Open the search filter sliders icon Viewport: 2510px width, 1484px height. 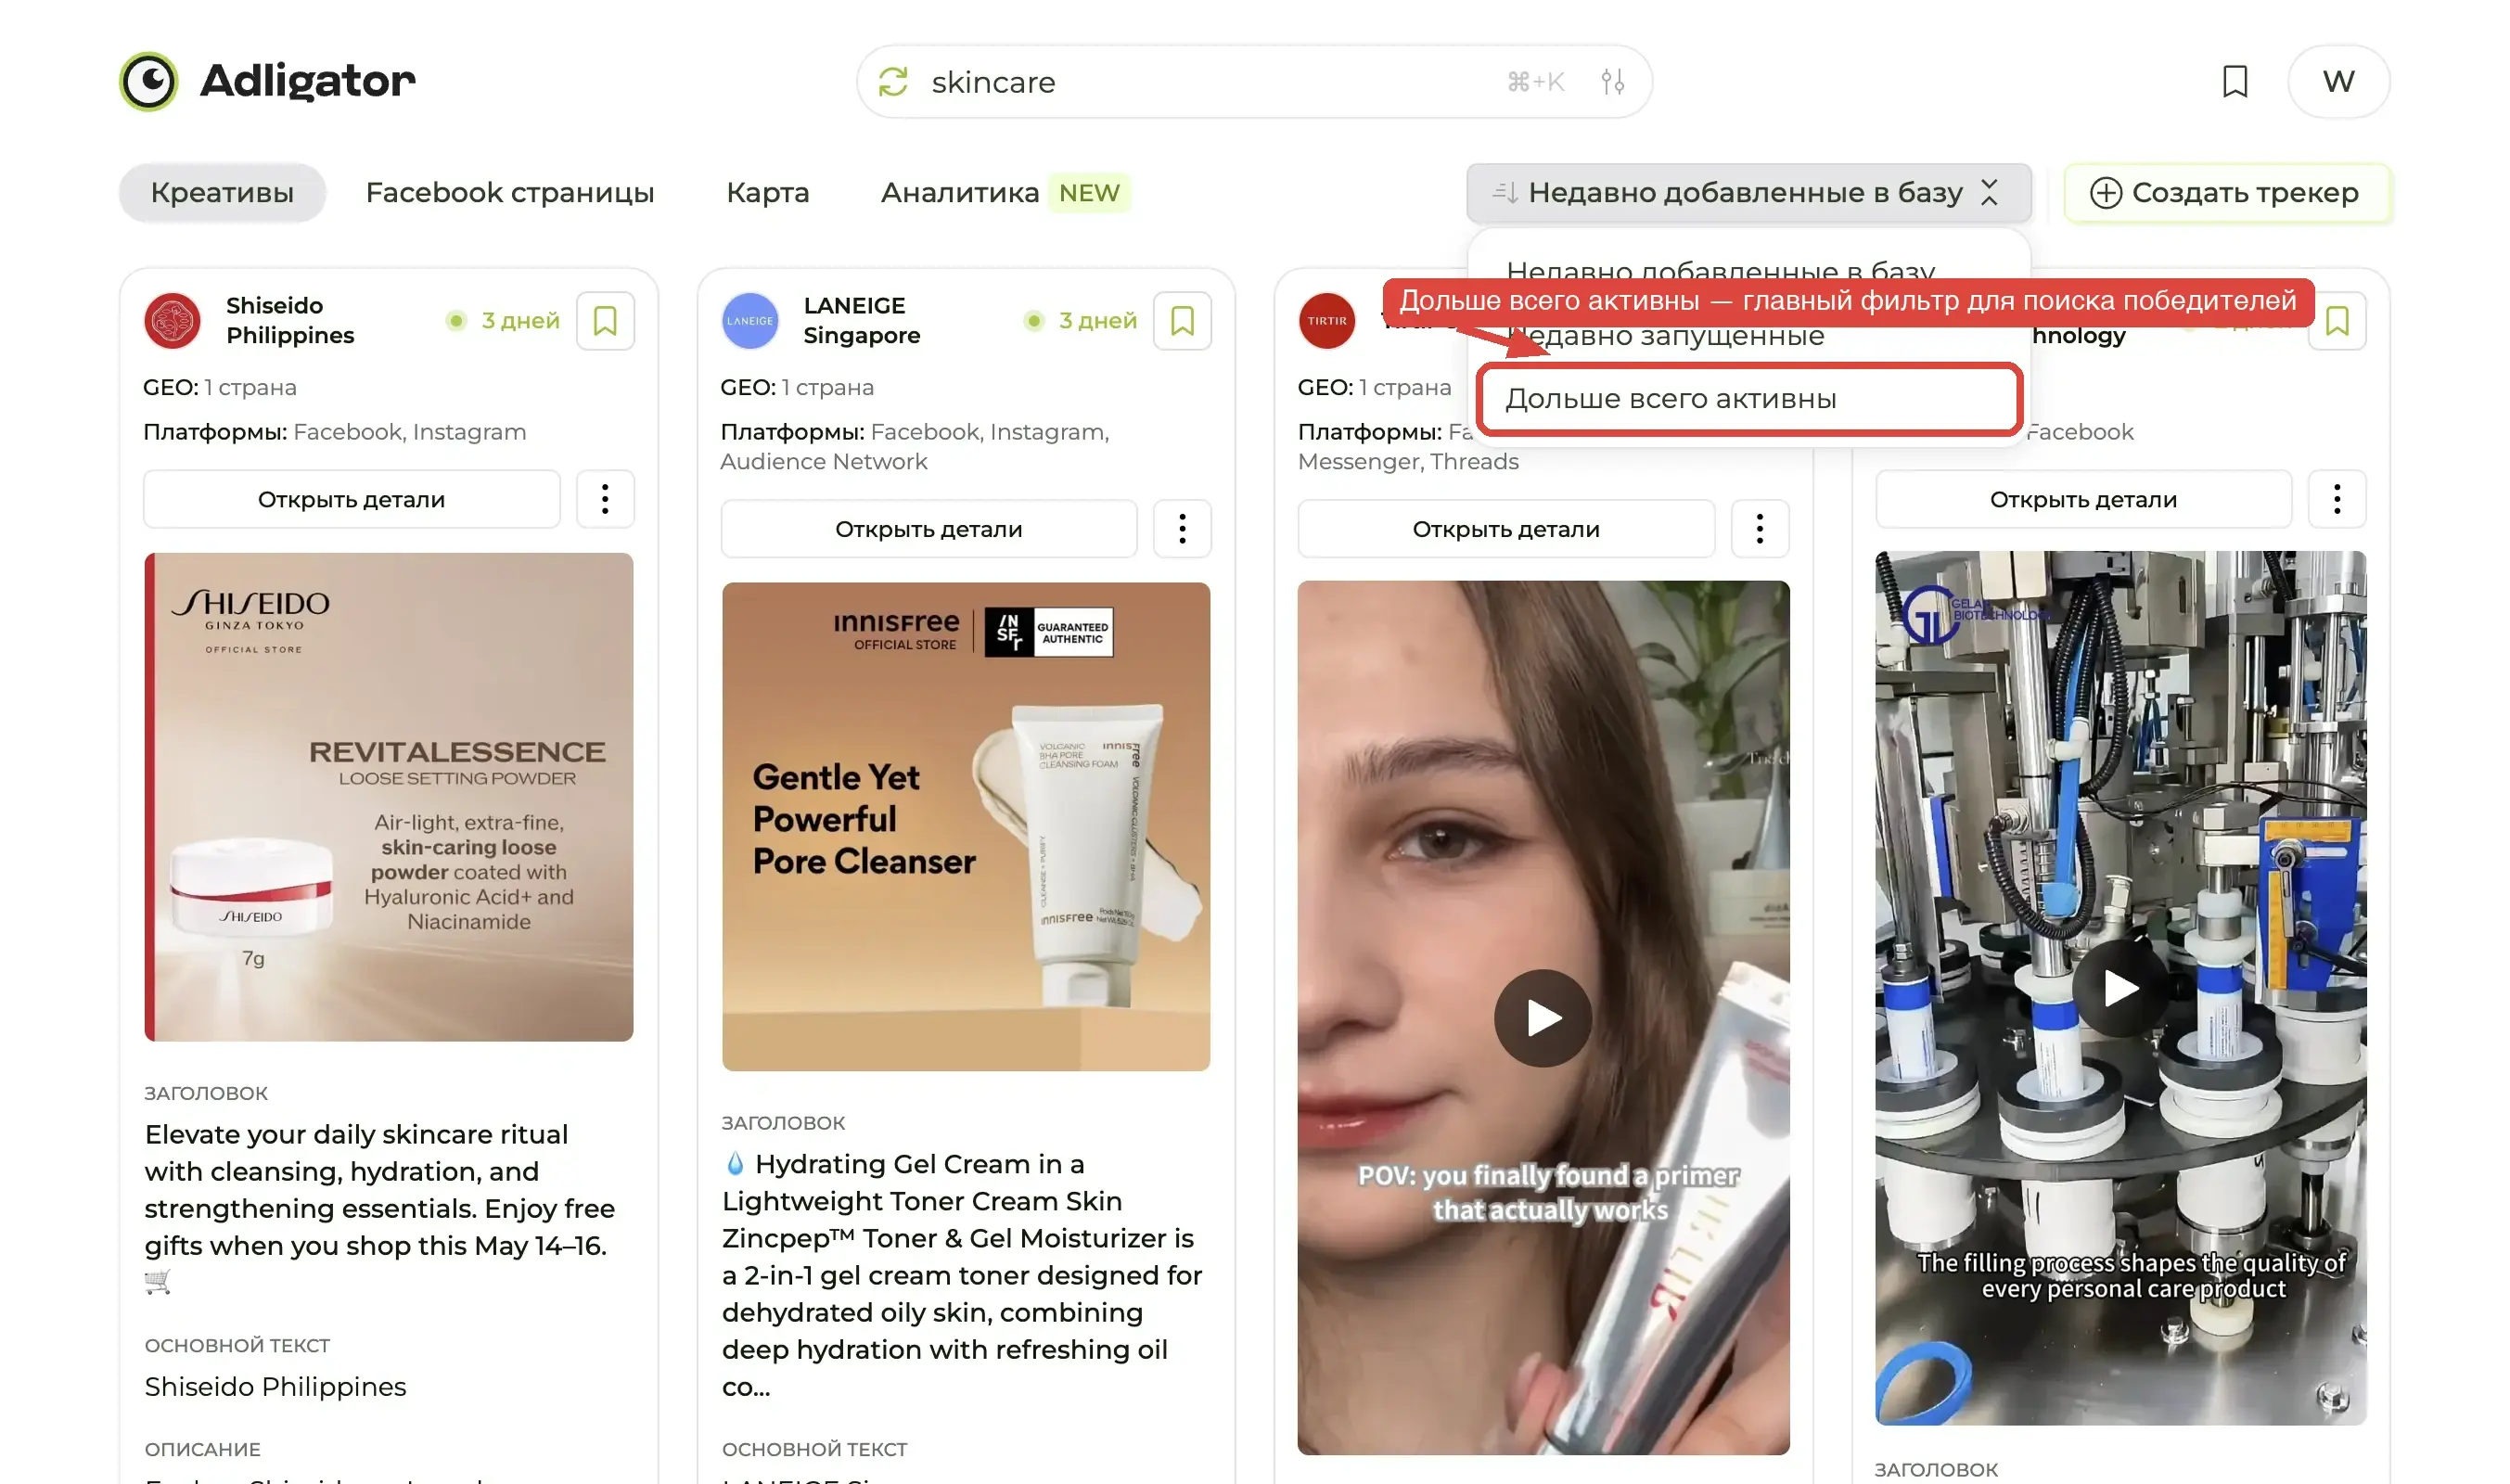tap(1612, 82)
